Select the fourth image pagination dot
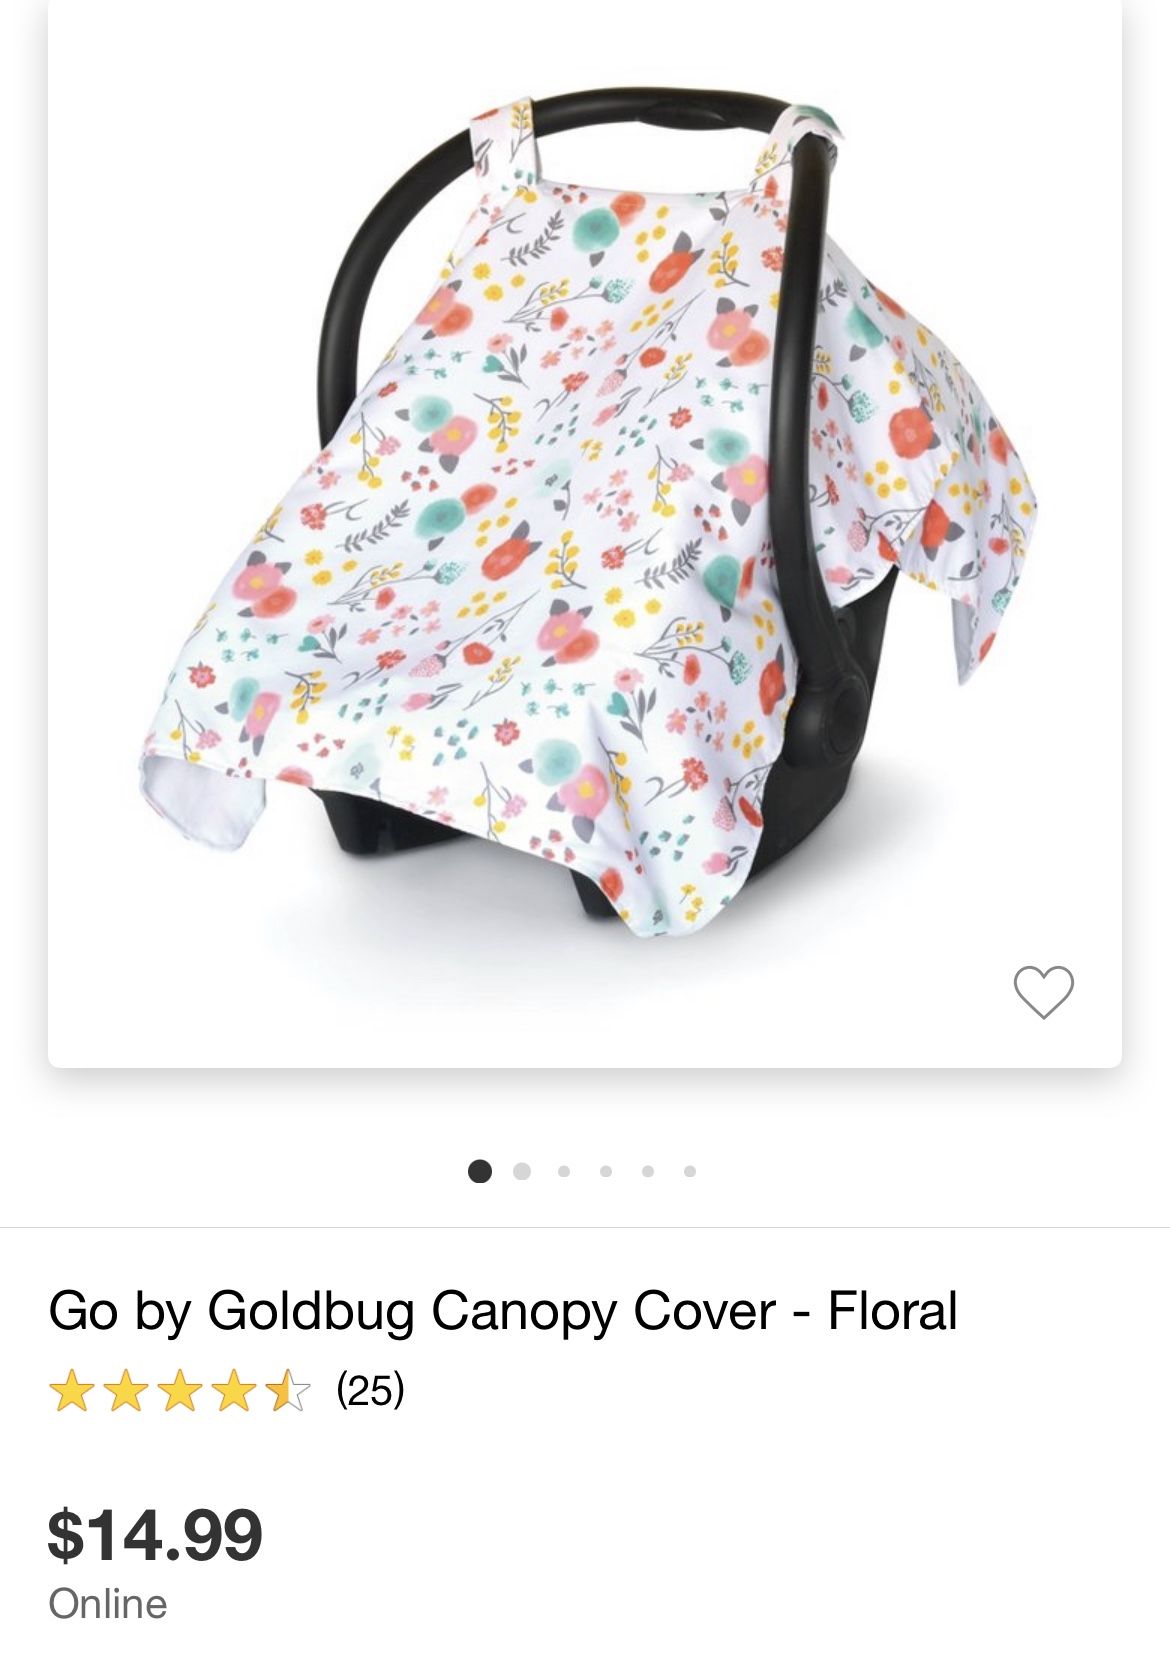The width and height of the screenshot is (1170, 1662). 606,1171
